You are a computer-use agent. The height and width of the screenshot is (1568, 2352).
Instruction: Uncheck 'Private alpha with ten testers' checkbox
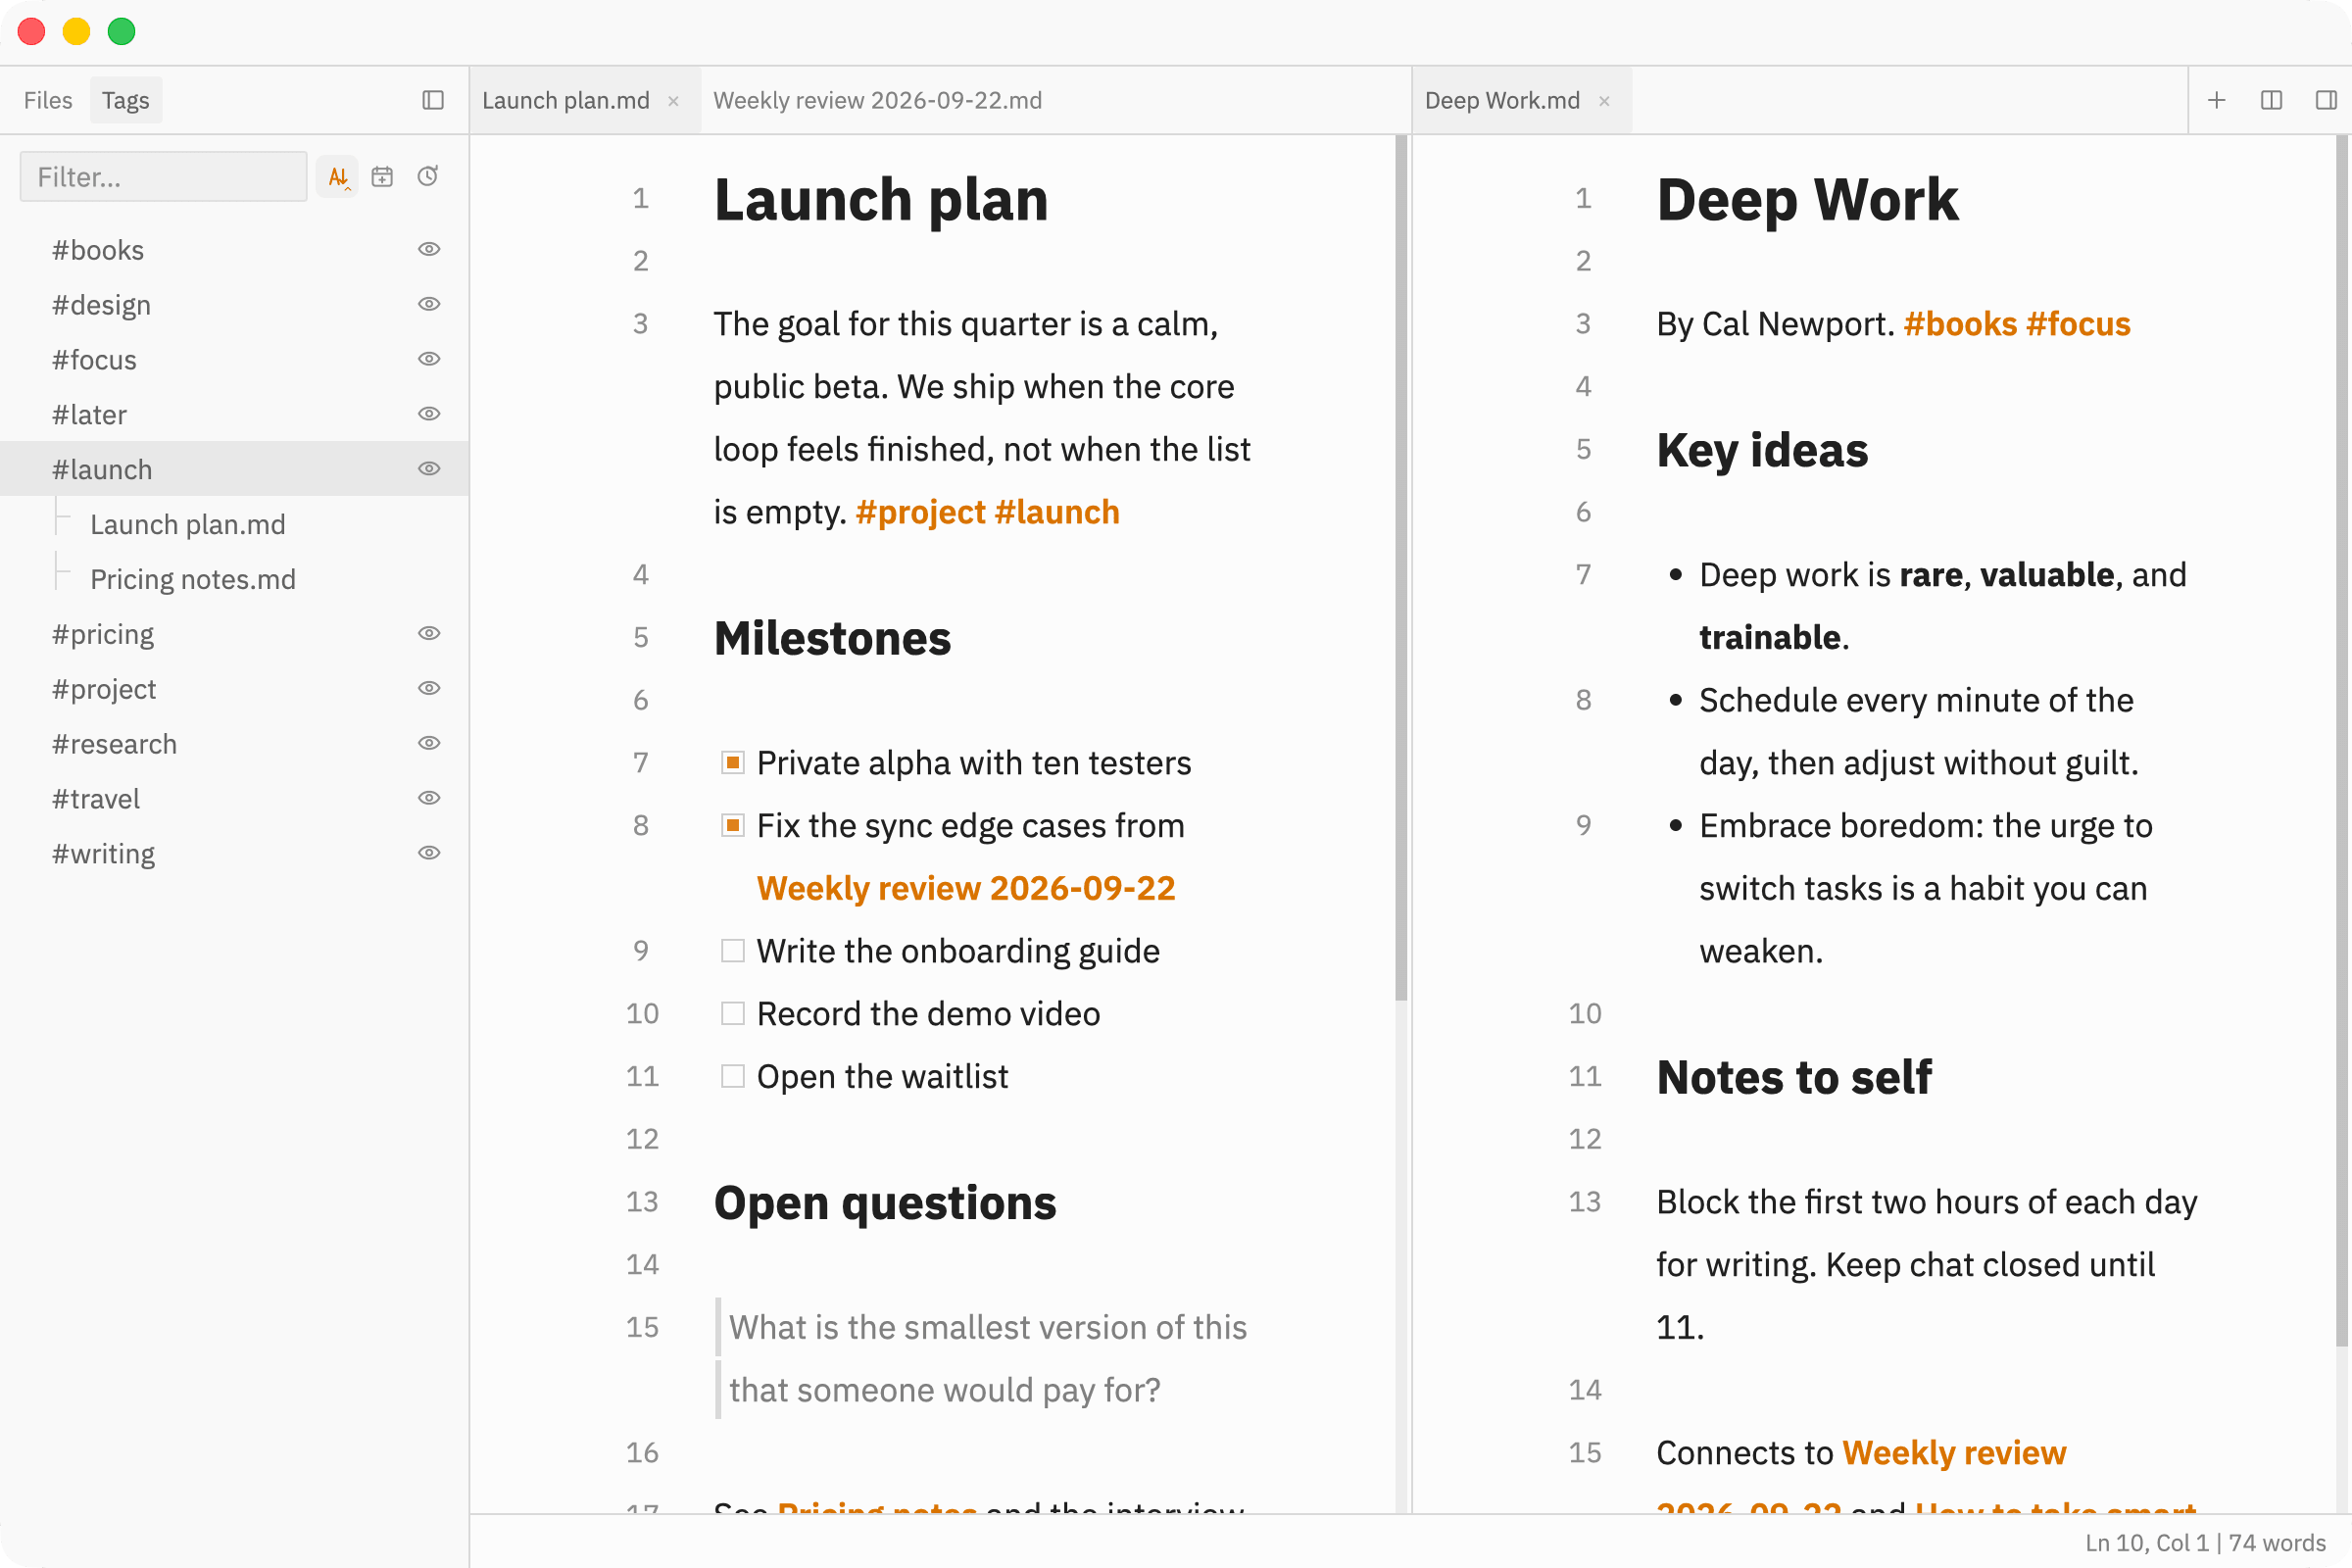[x=733, y=763]
